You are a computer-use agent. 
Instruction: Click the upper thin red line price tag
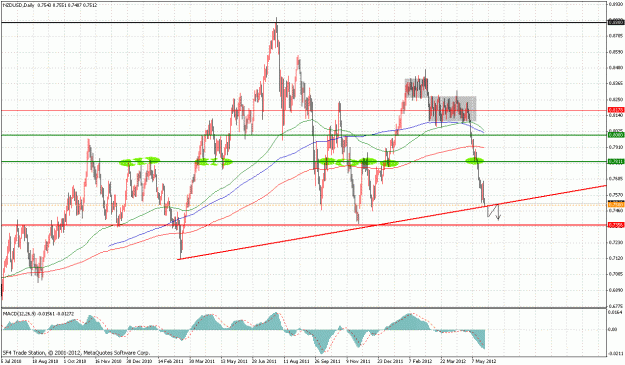(615, 110)
